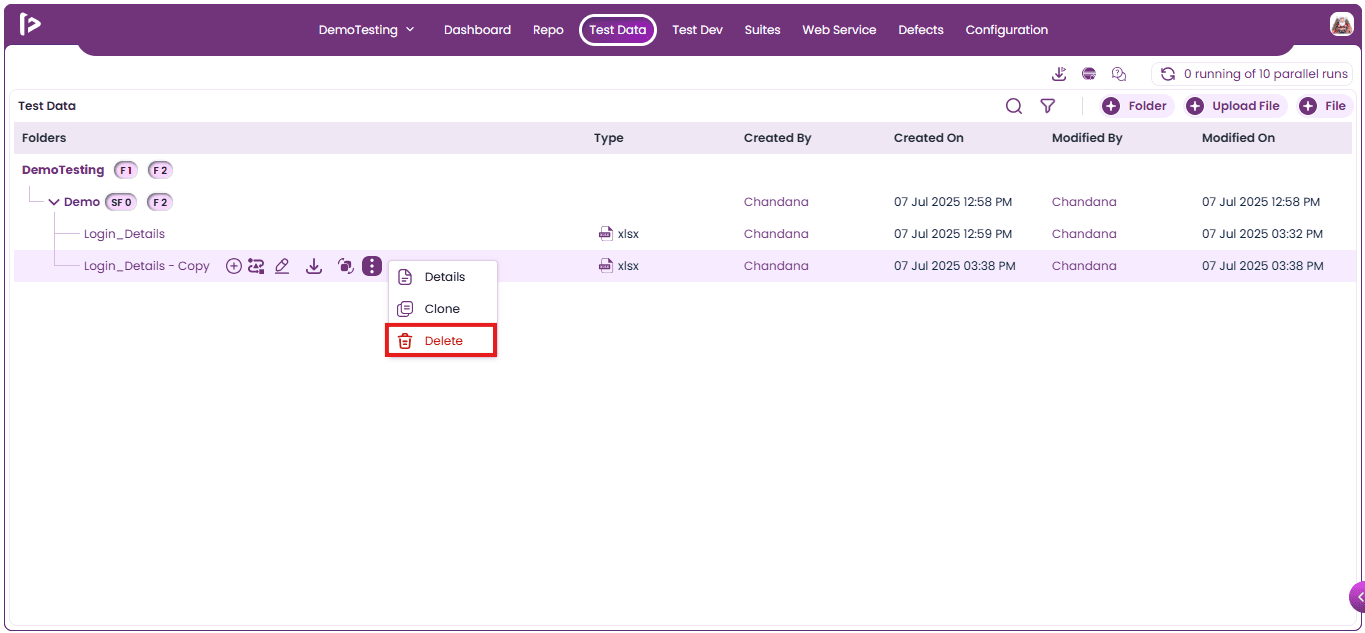Click the pencil edit icon on Login_Details - Copy
The image size is (1365, 633).
(x=282, y=266)
